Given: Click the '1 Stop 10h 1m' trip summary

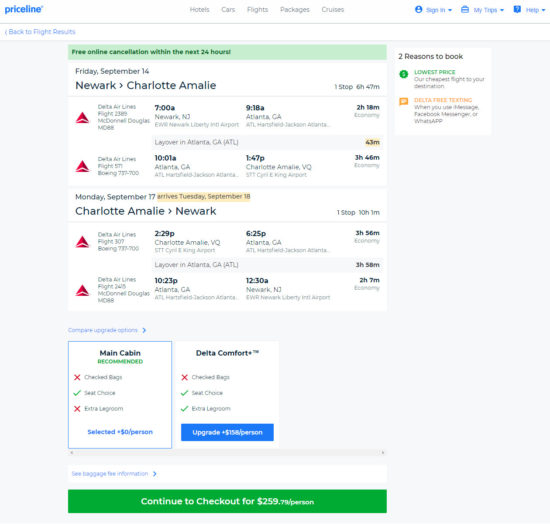Looking at the screenshot, I should coord(358,213).
